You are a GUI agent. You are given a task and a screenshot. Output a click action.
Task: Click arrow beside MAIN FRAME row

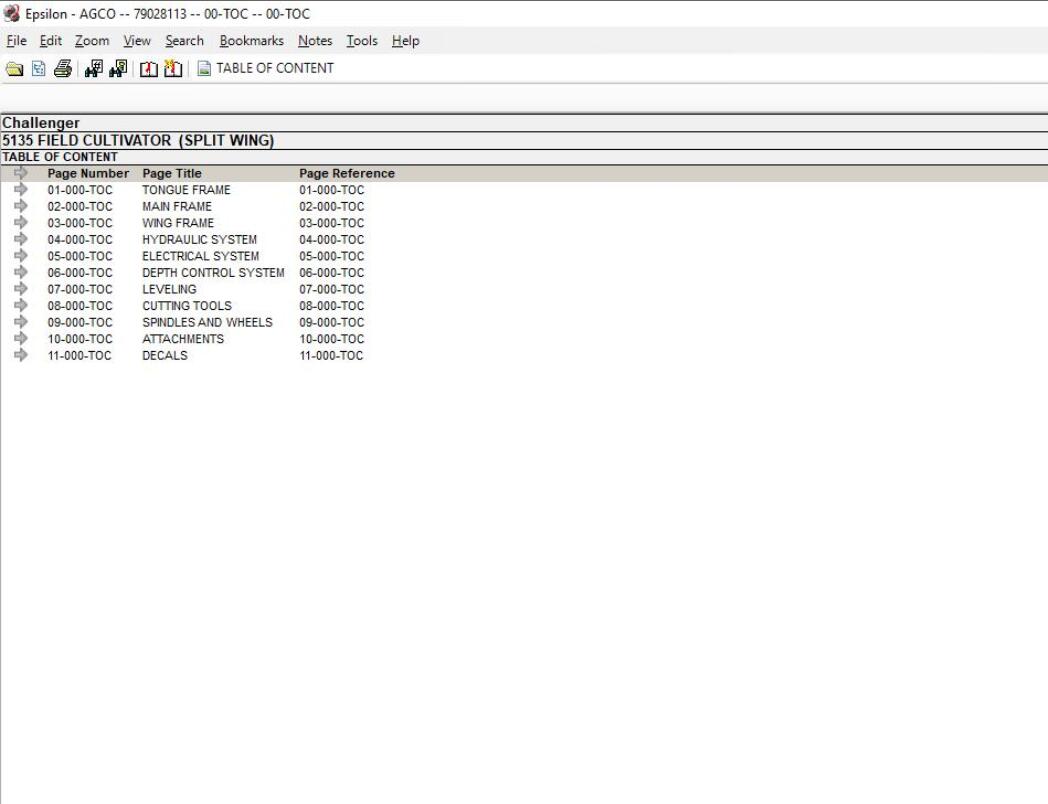pyautogui.click(x=21, y=207)
